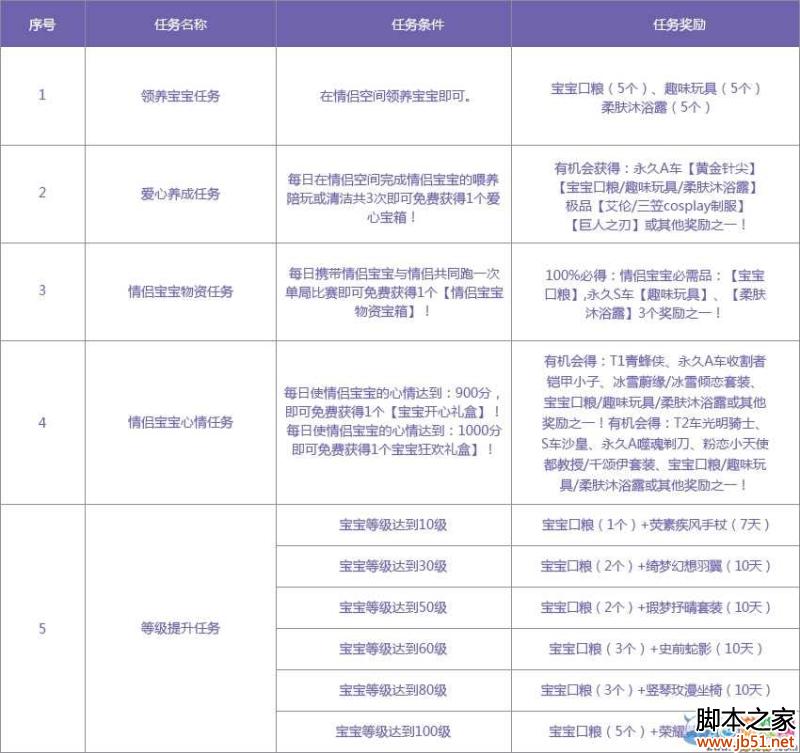Click the 宝宝等级达到60级 condition row
Screen dimensions: 800x753
coord(393,649)
